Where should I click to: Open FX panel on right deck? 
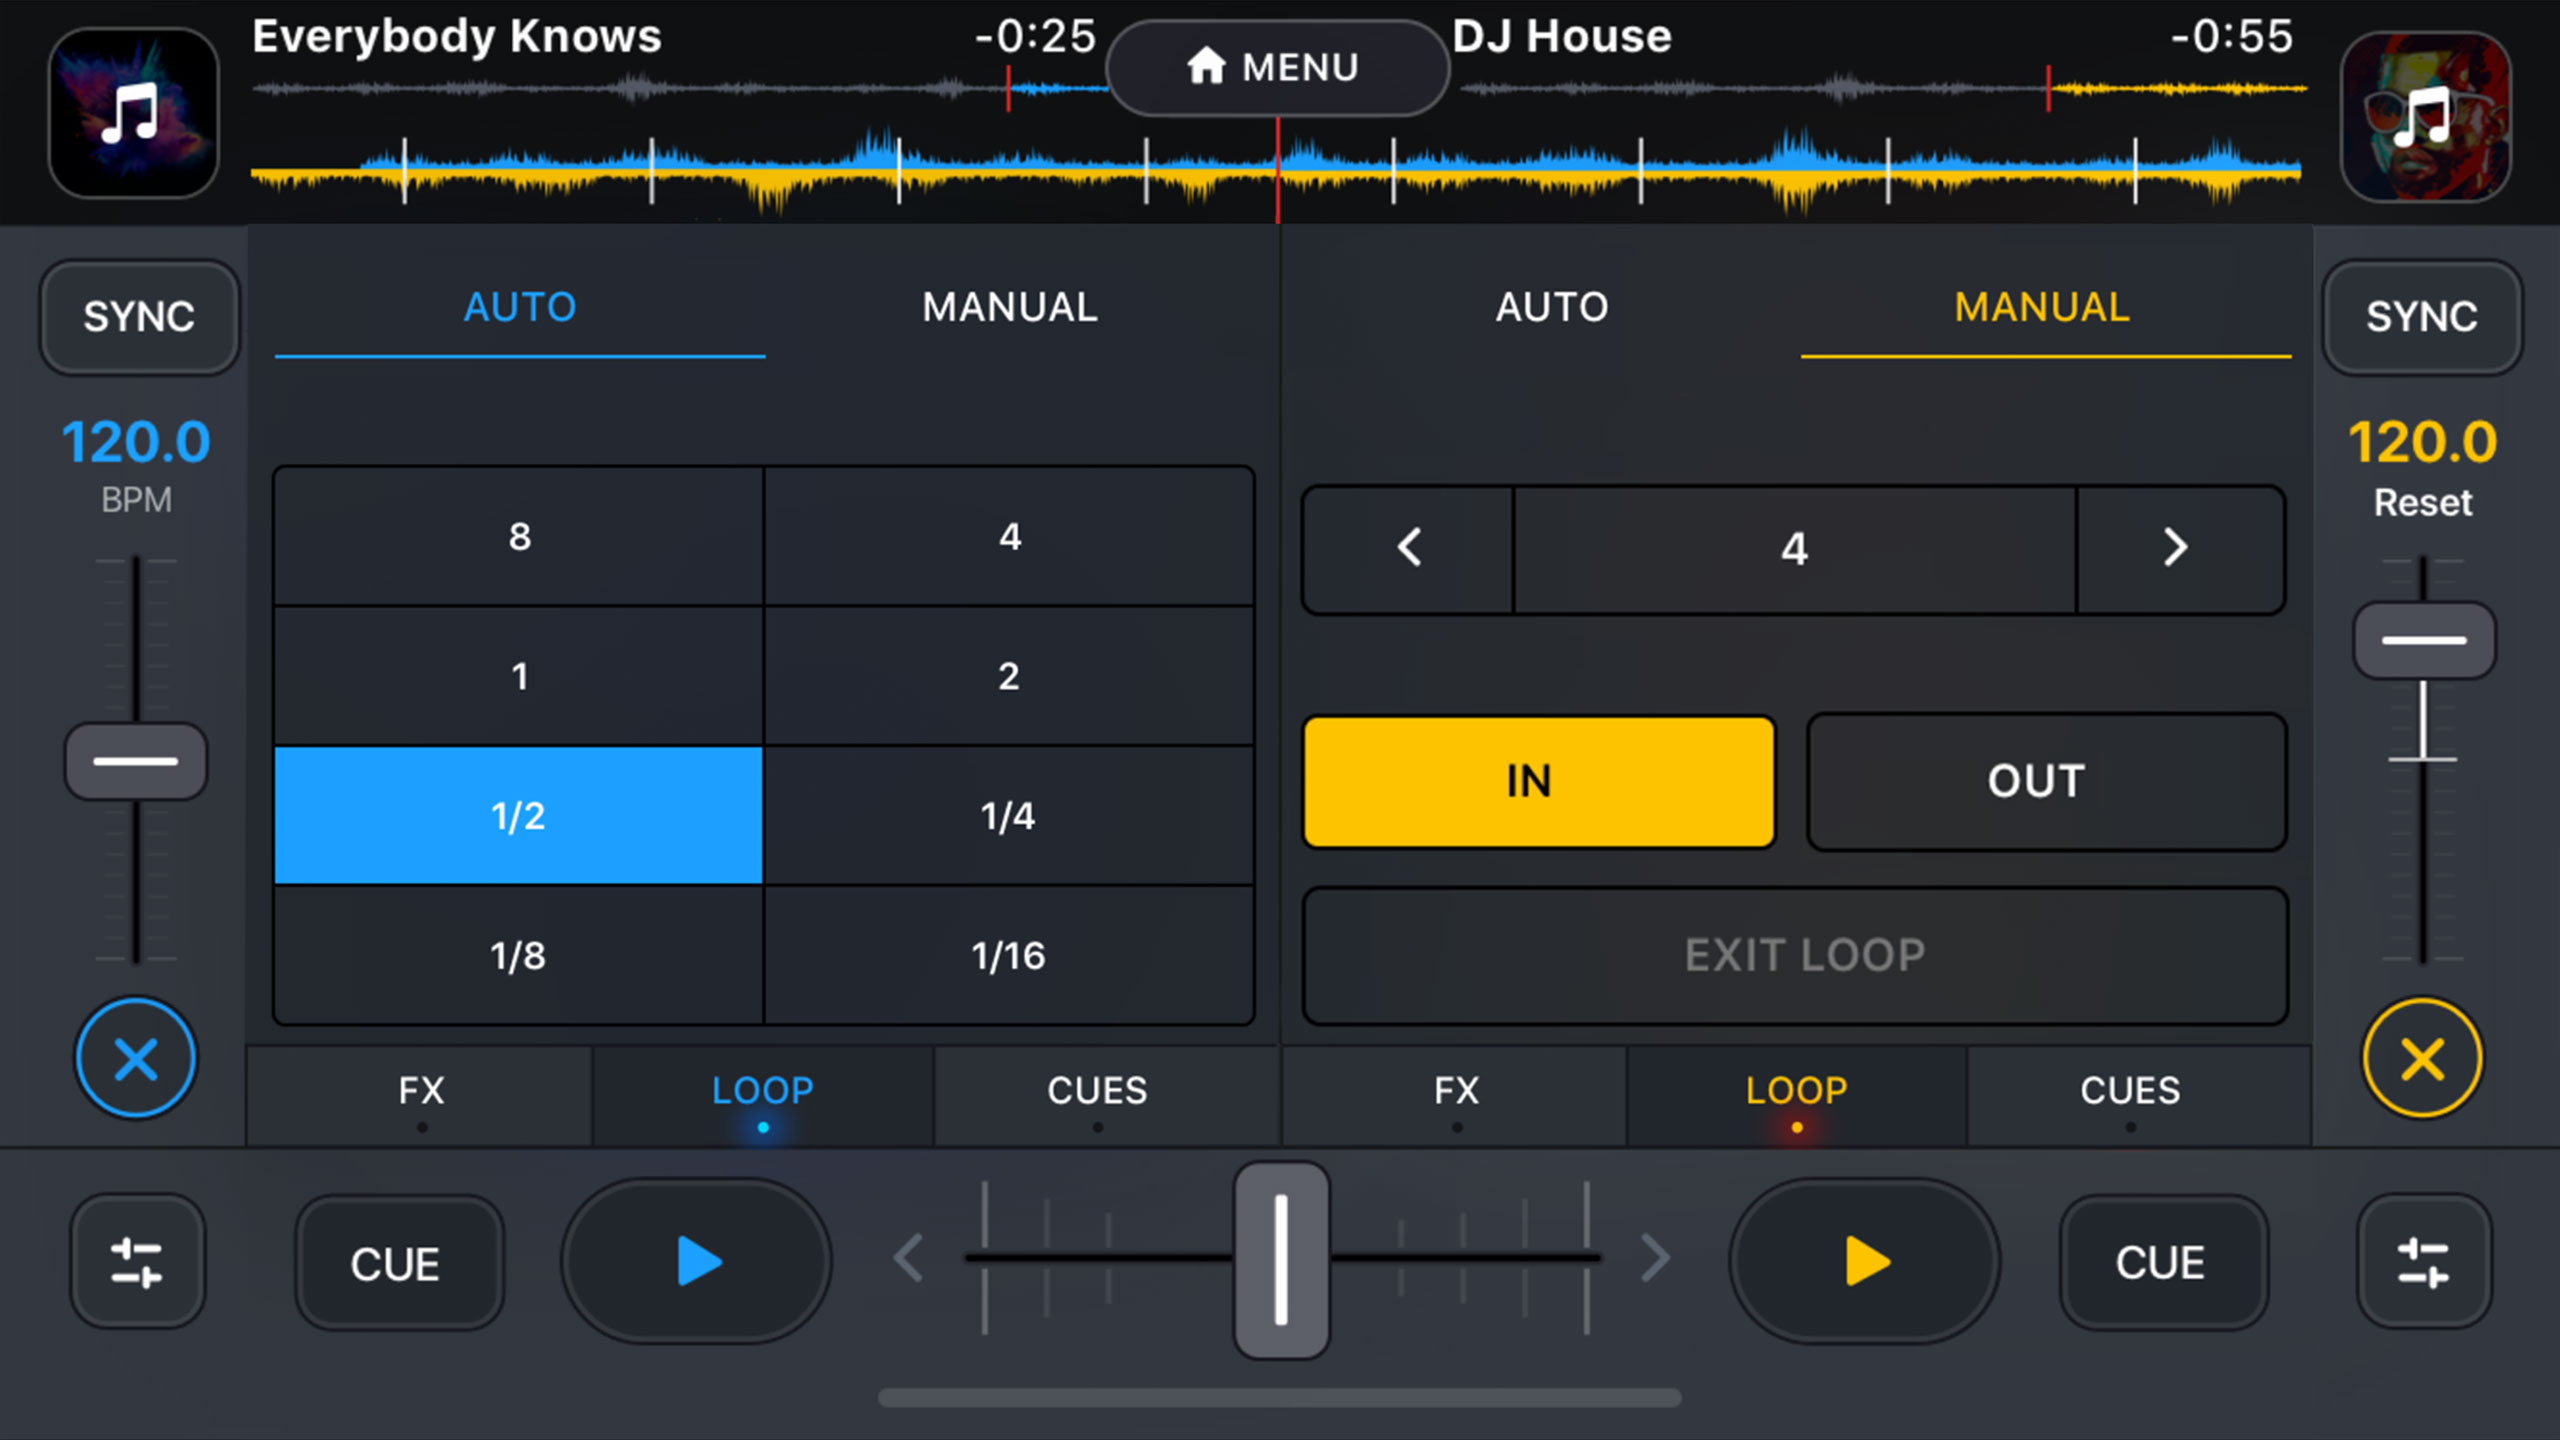(1456, 1095)
